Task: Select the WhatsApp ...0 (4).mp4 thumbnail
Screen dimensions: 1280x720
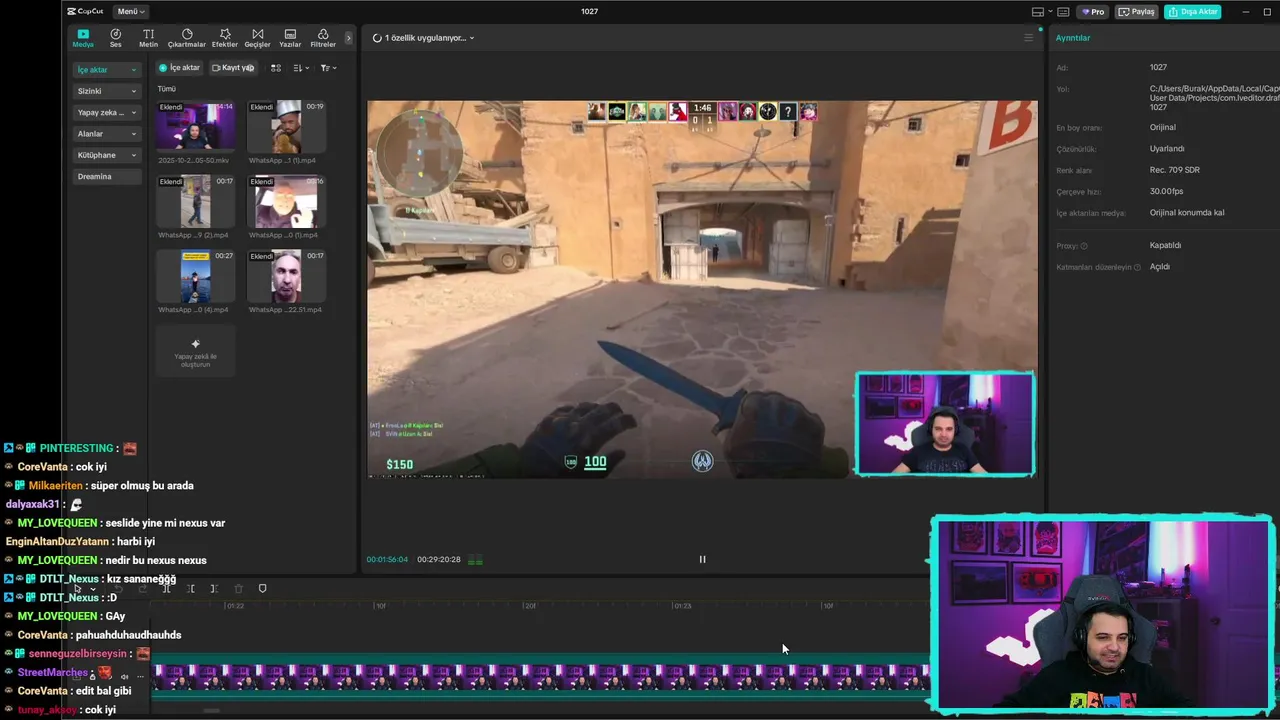Action: (196, 276)
